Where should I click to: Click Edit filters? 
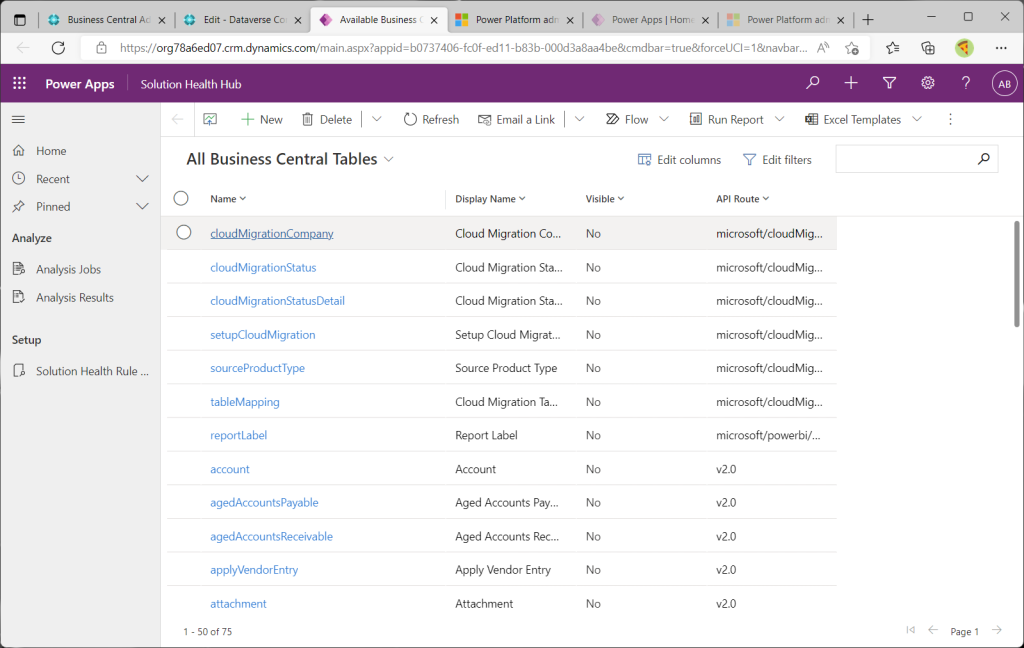(777, 160)
